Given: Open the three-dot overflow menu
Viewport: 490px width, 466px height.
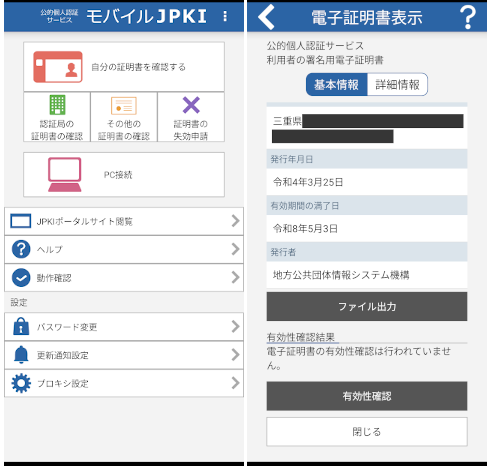Looking at the screenshot, I should (225, 16).
